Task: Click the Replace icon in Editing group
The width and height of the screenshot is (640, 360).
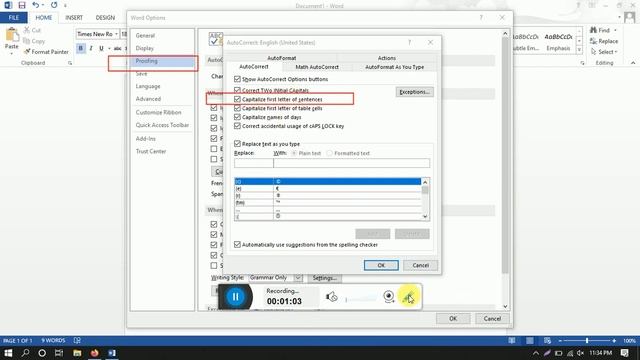Action: coord(593,41)
